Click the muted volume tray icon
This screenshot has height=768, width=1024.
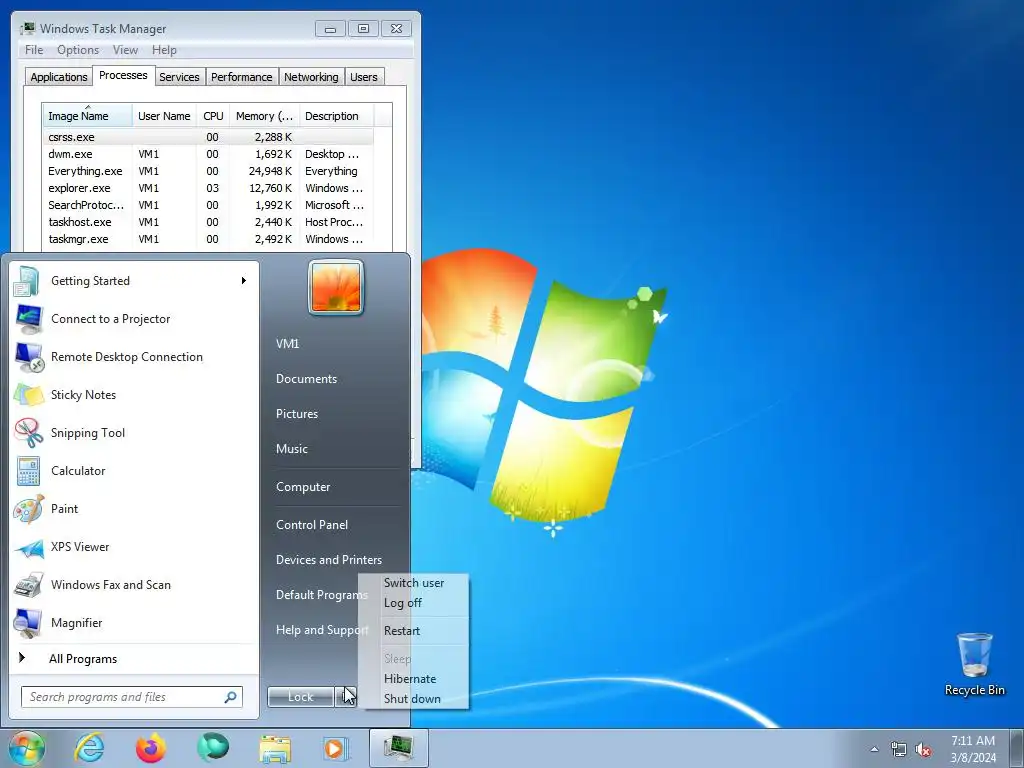[923, 750]
